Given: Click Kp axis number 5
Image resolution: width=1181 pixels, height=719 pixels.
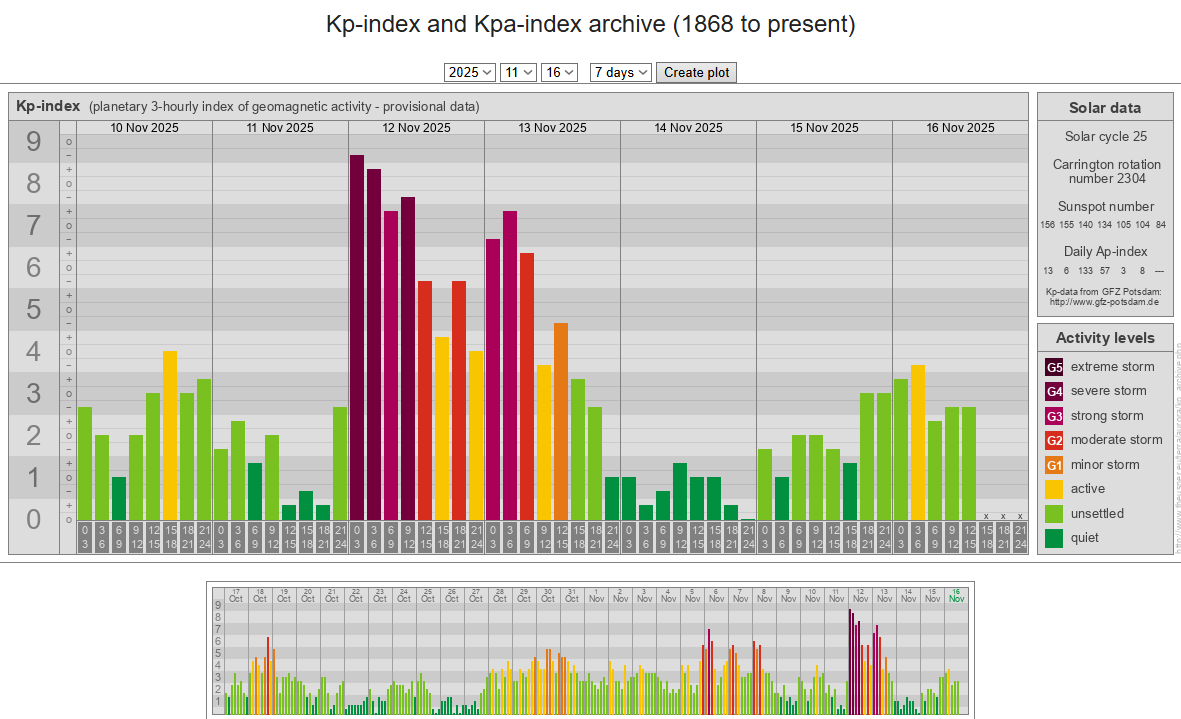Looking at the screenshot, I should pyautogui.click(x=34, y=309).
